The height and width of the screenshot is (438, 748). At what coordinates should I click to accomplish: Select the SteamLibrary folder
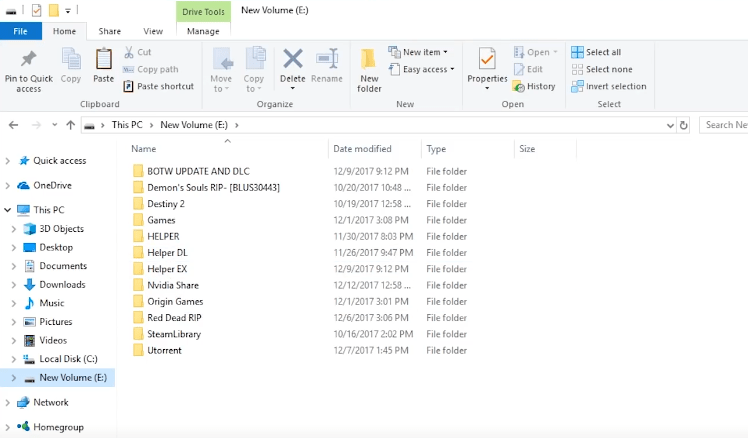pyautogui.click(x=173, y=334)
